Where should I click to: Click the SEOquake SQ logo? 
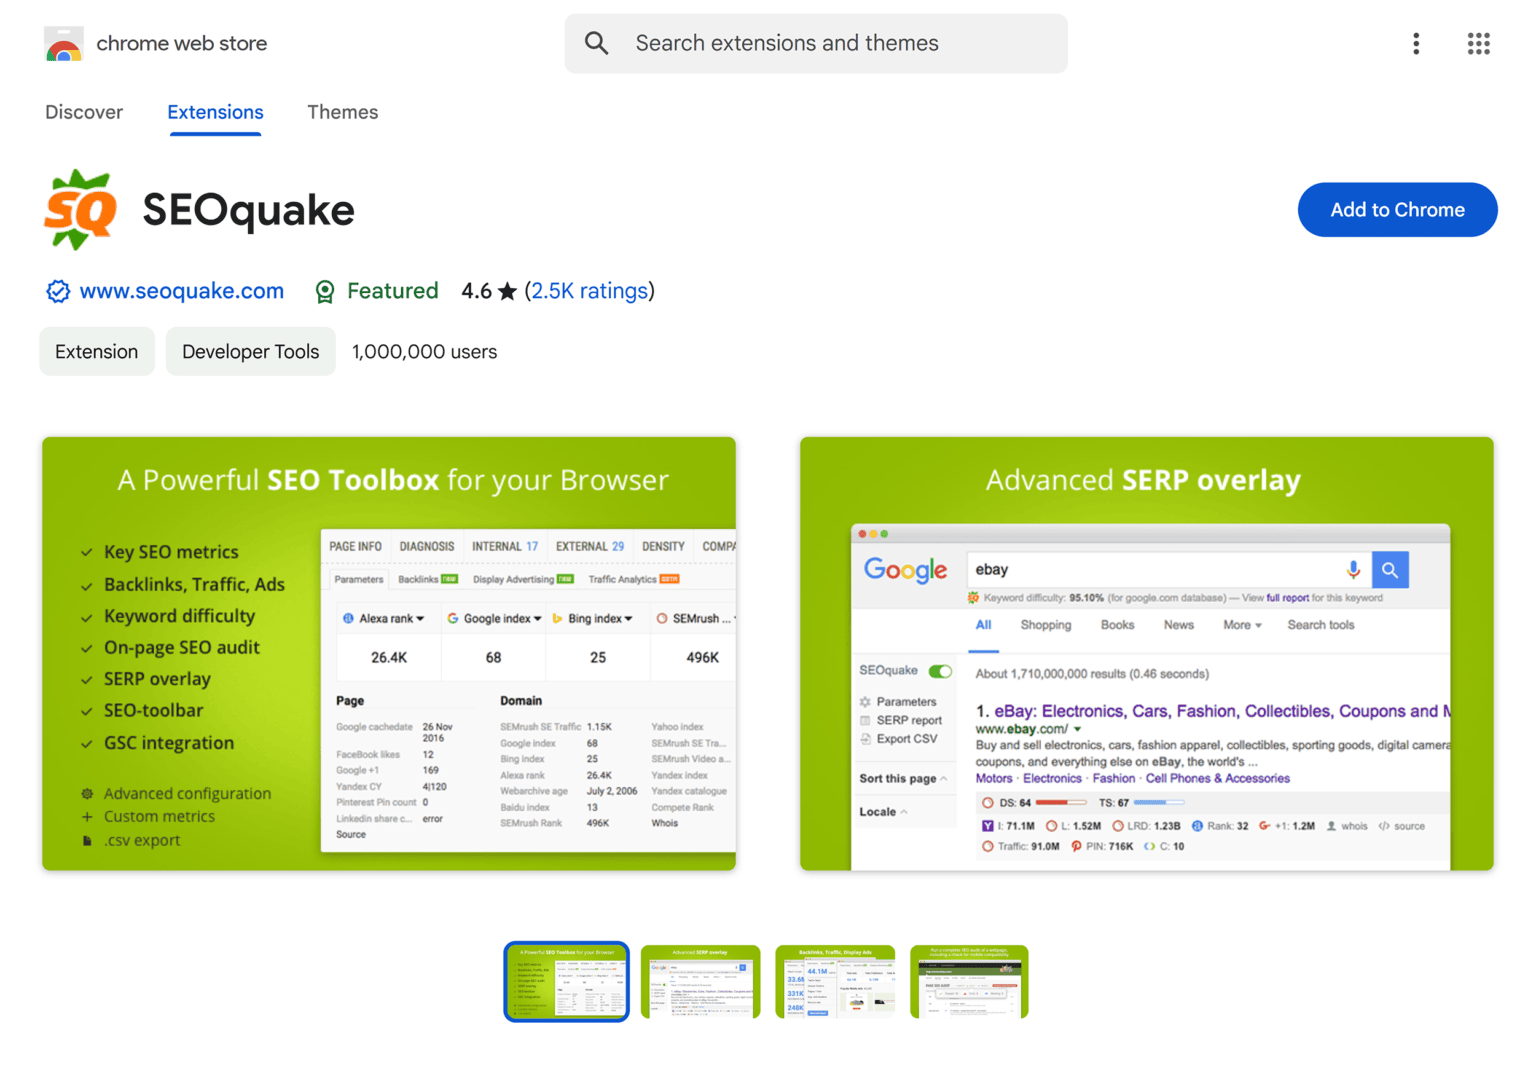[x=80, y=209]
